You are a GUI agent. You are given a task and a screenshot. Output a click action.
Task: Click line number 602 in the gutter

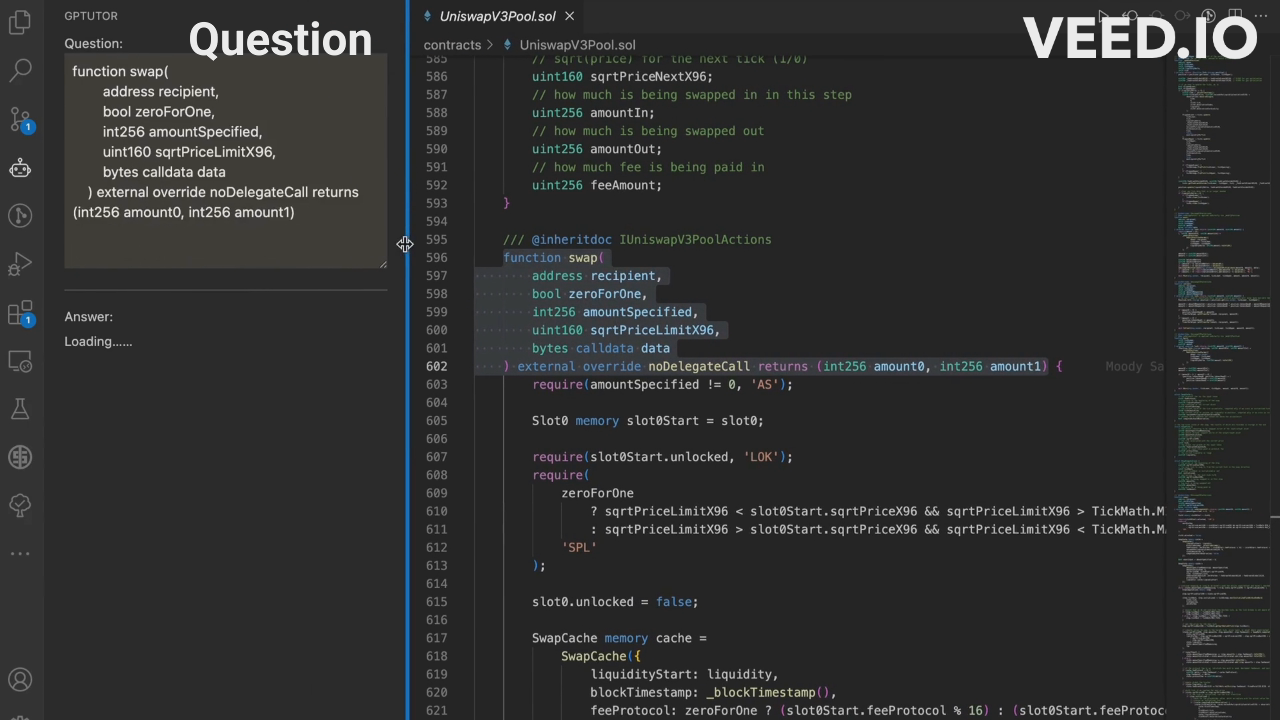click(436, 366)
